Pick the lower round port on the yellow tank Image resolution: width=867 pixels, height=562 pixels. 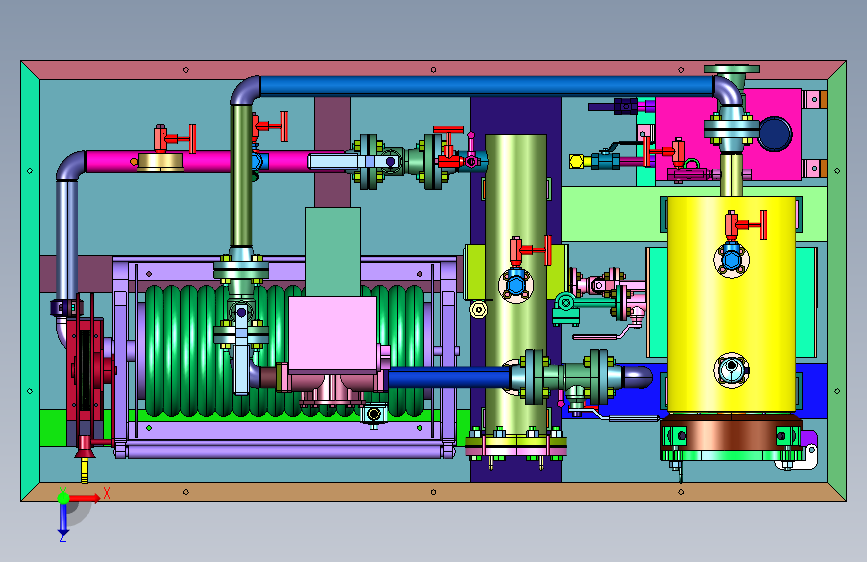731,370
